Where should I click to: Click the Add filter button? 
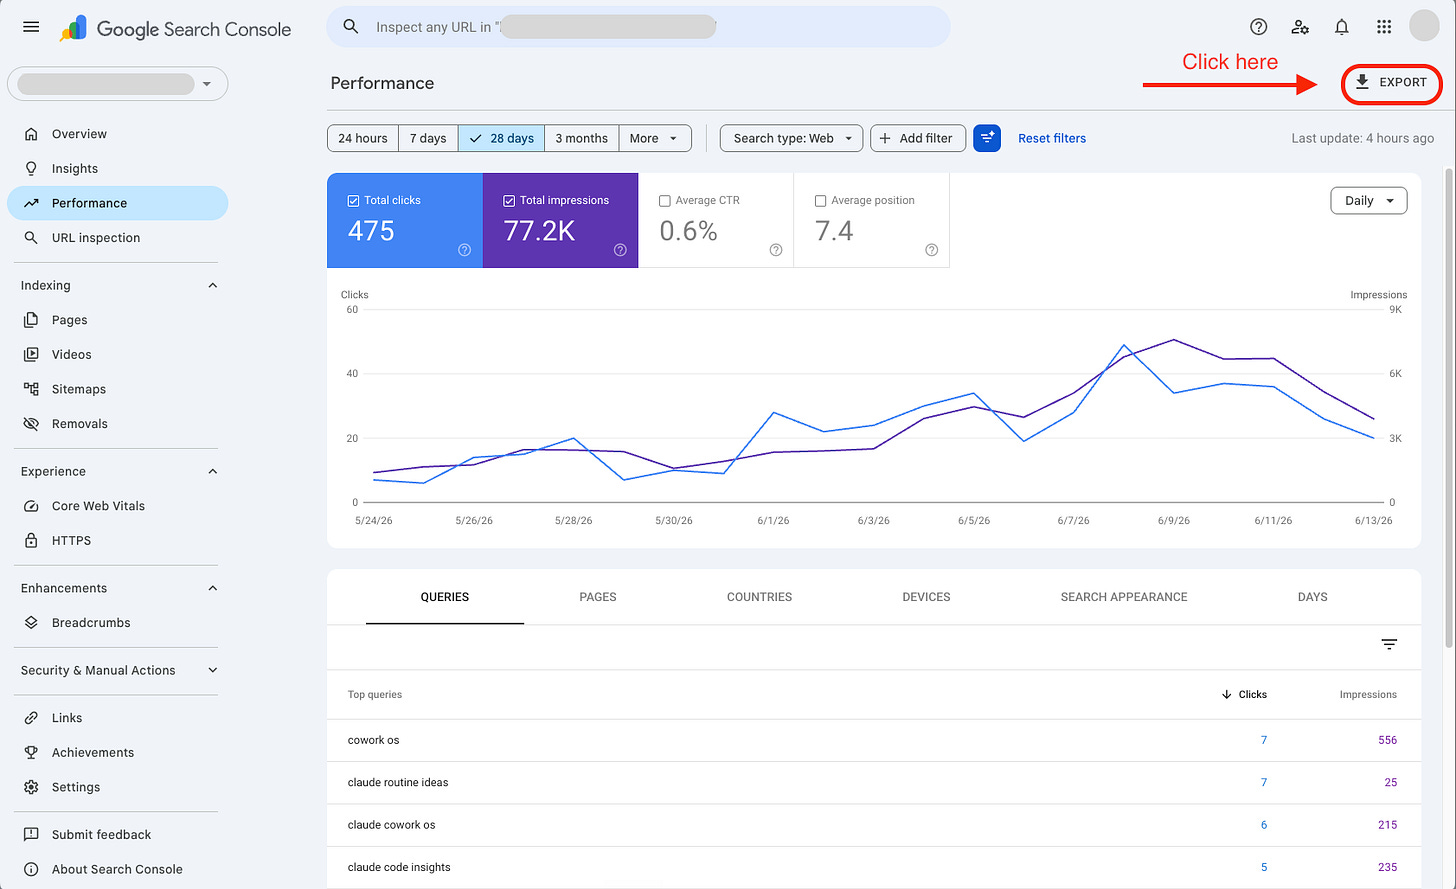click(x=918, y=138)
